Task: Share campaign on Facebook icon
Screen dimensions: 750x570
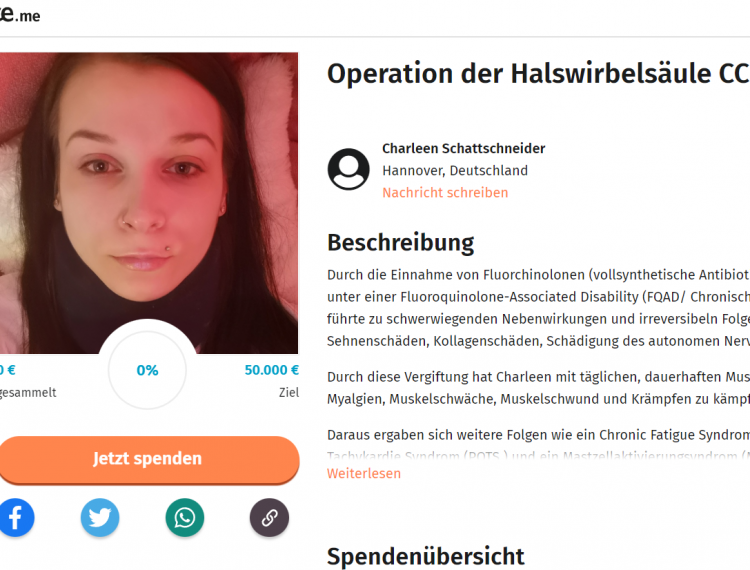Action: (15, 517)
